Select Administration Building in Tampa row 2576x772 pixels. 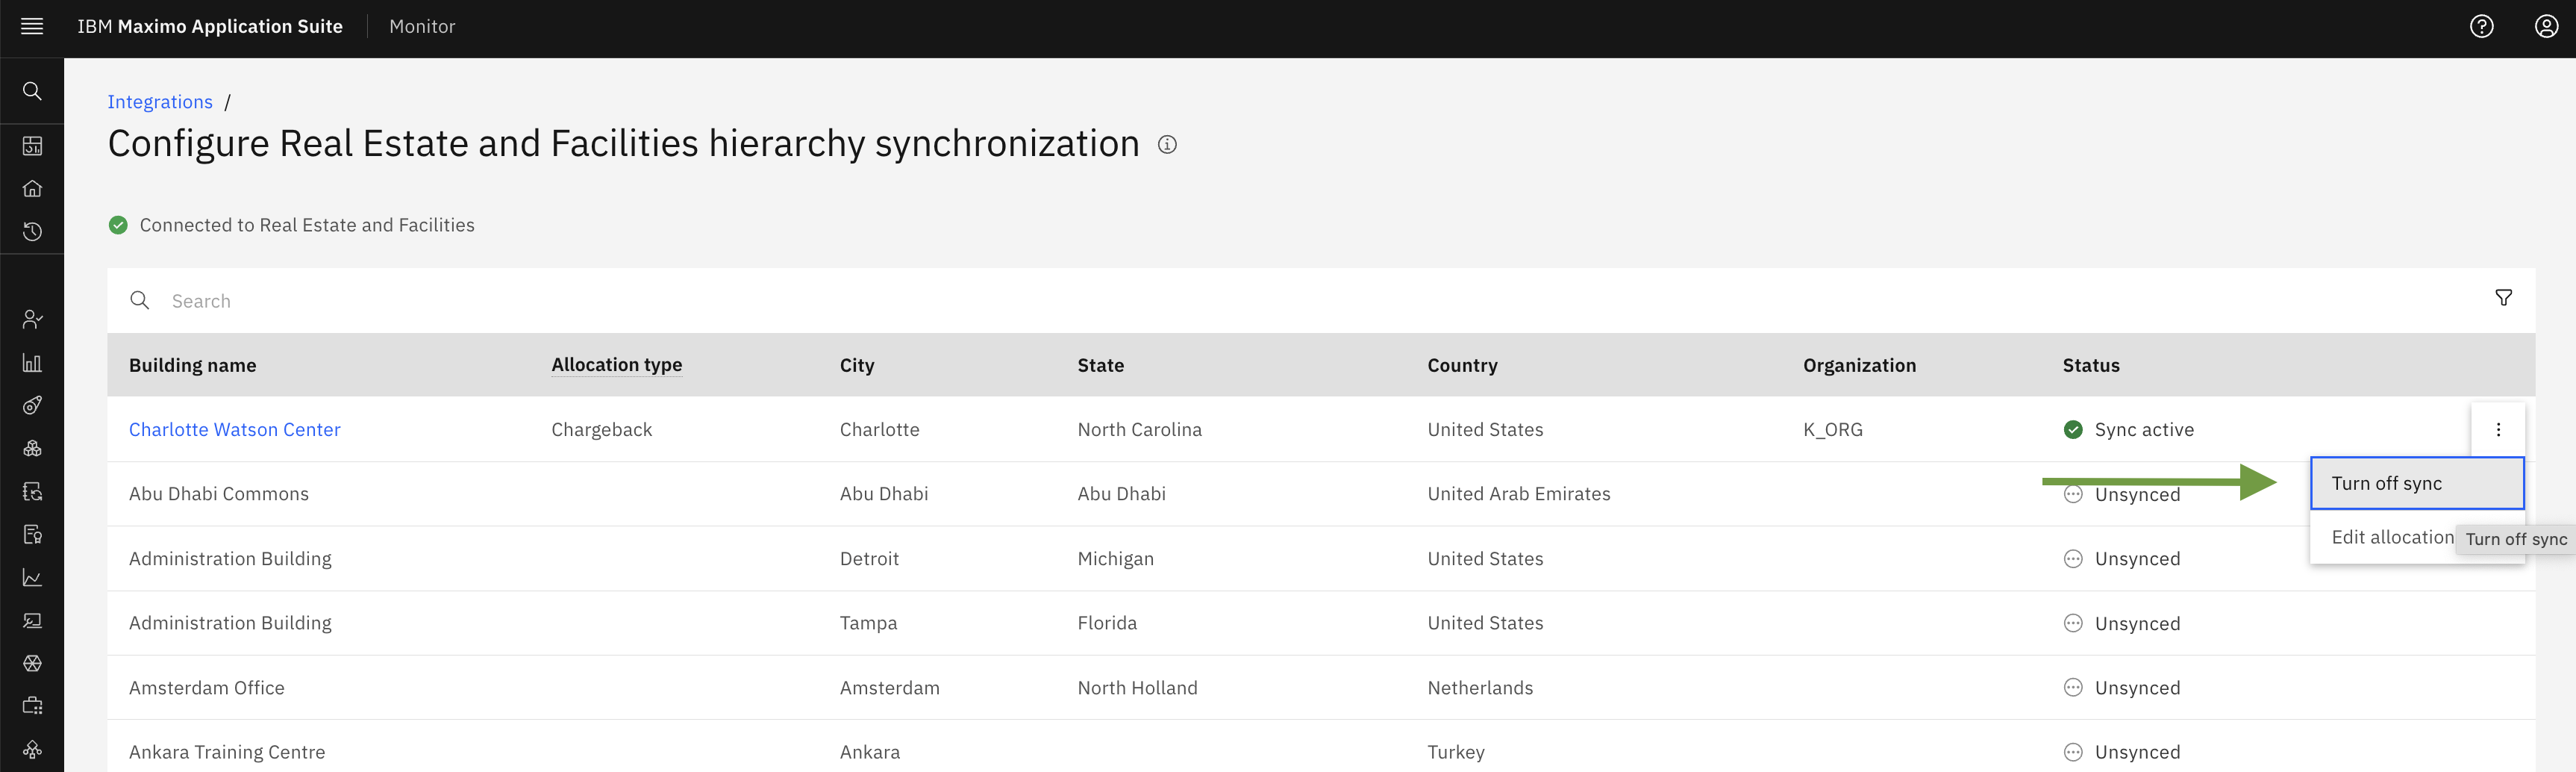230,623
